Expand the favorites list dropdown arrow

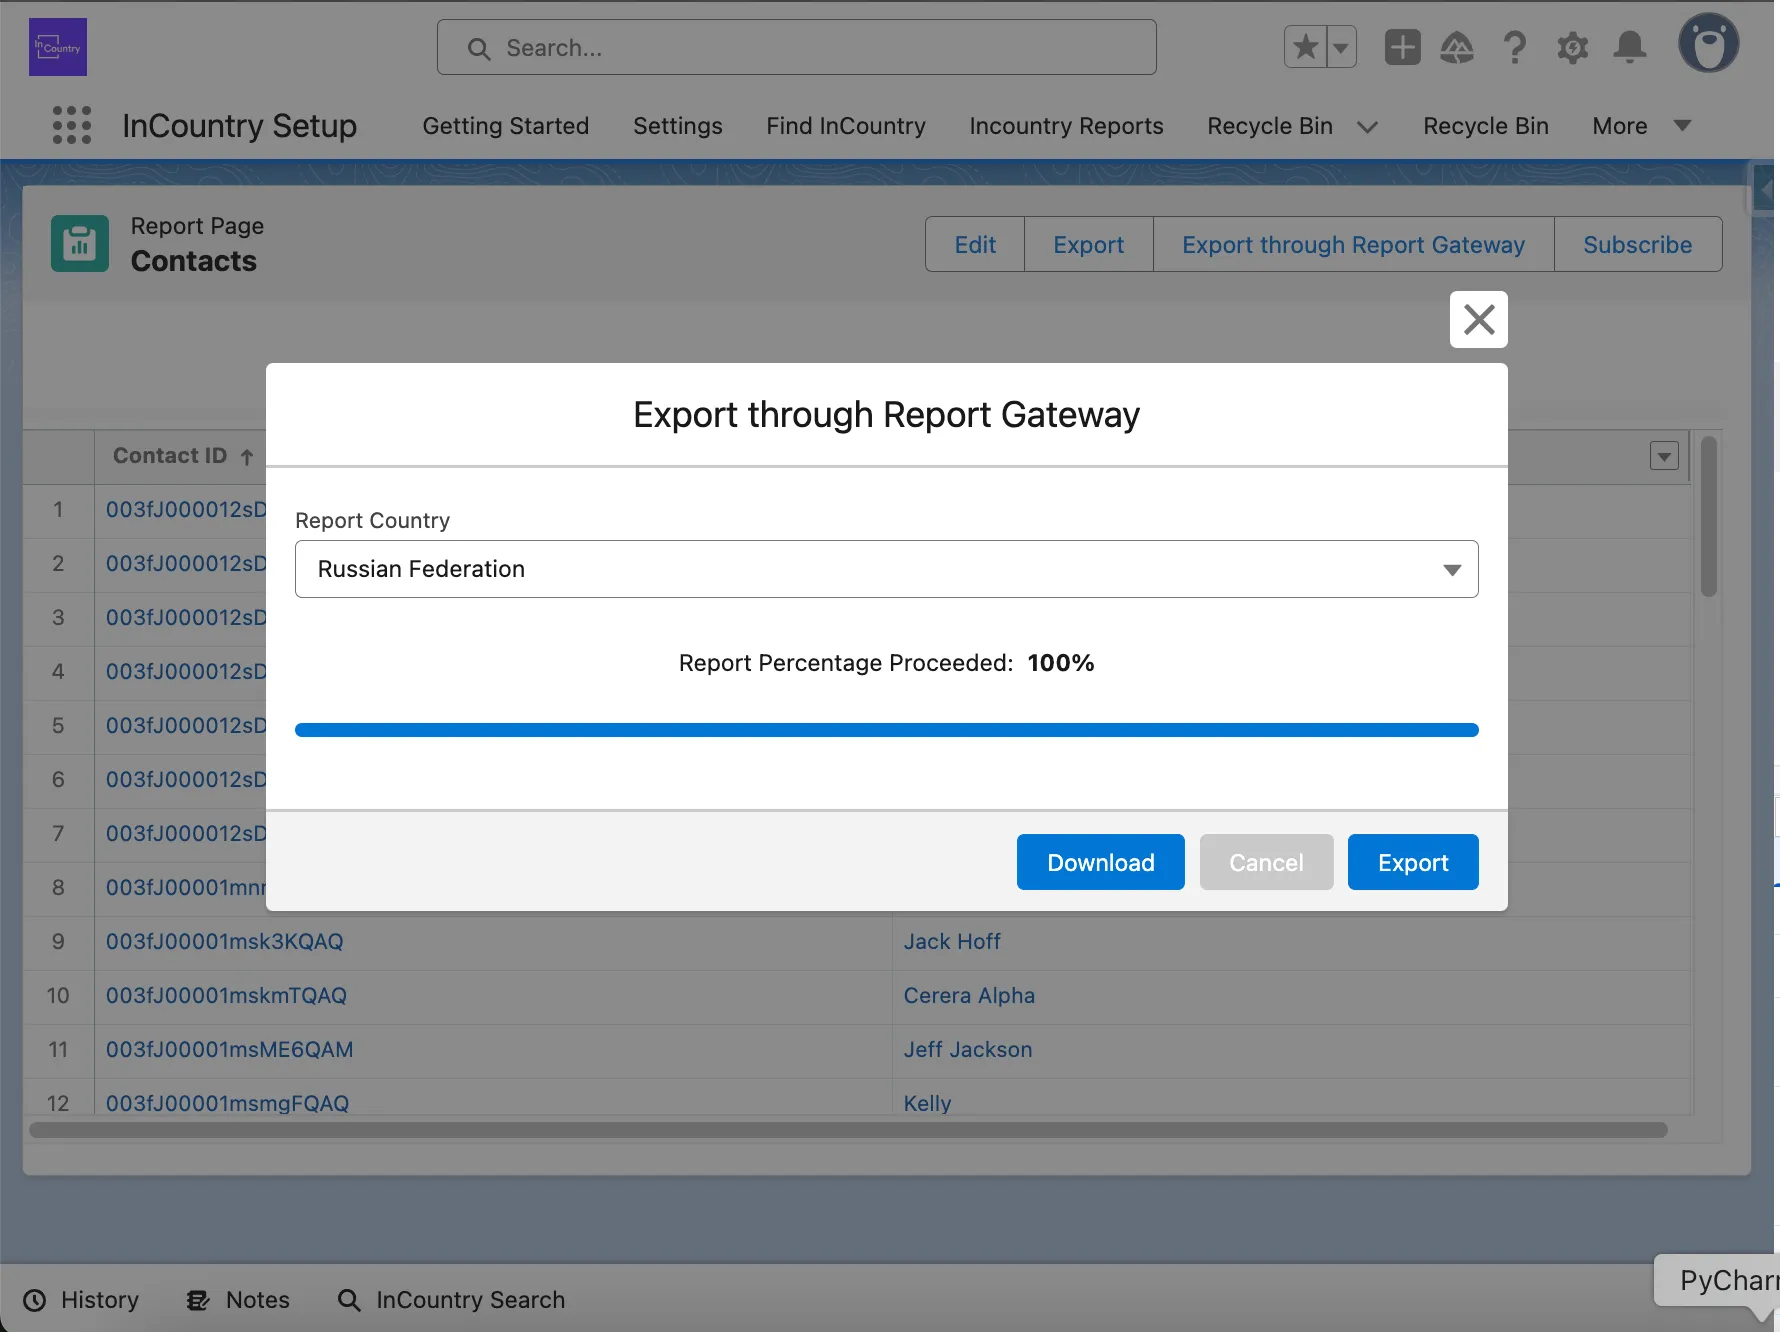click(1341, 47)
